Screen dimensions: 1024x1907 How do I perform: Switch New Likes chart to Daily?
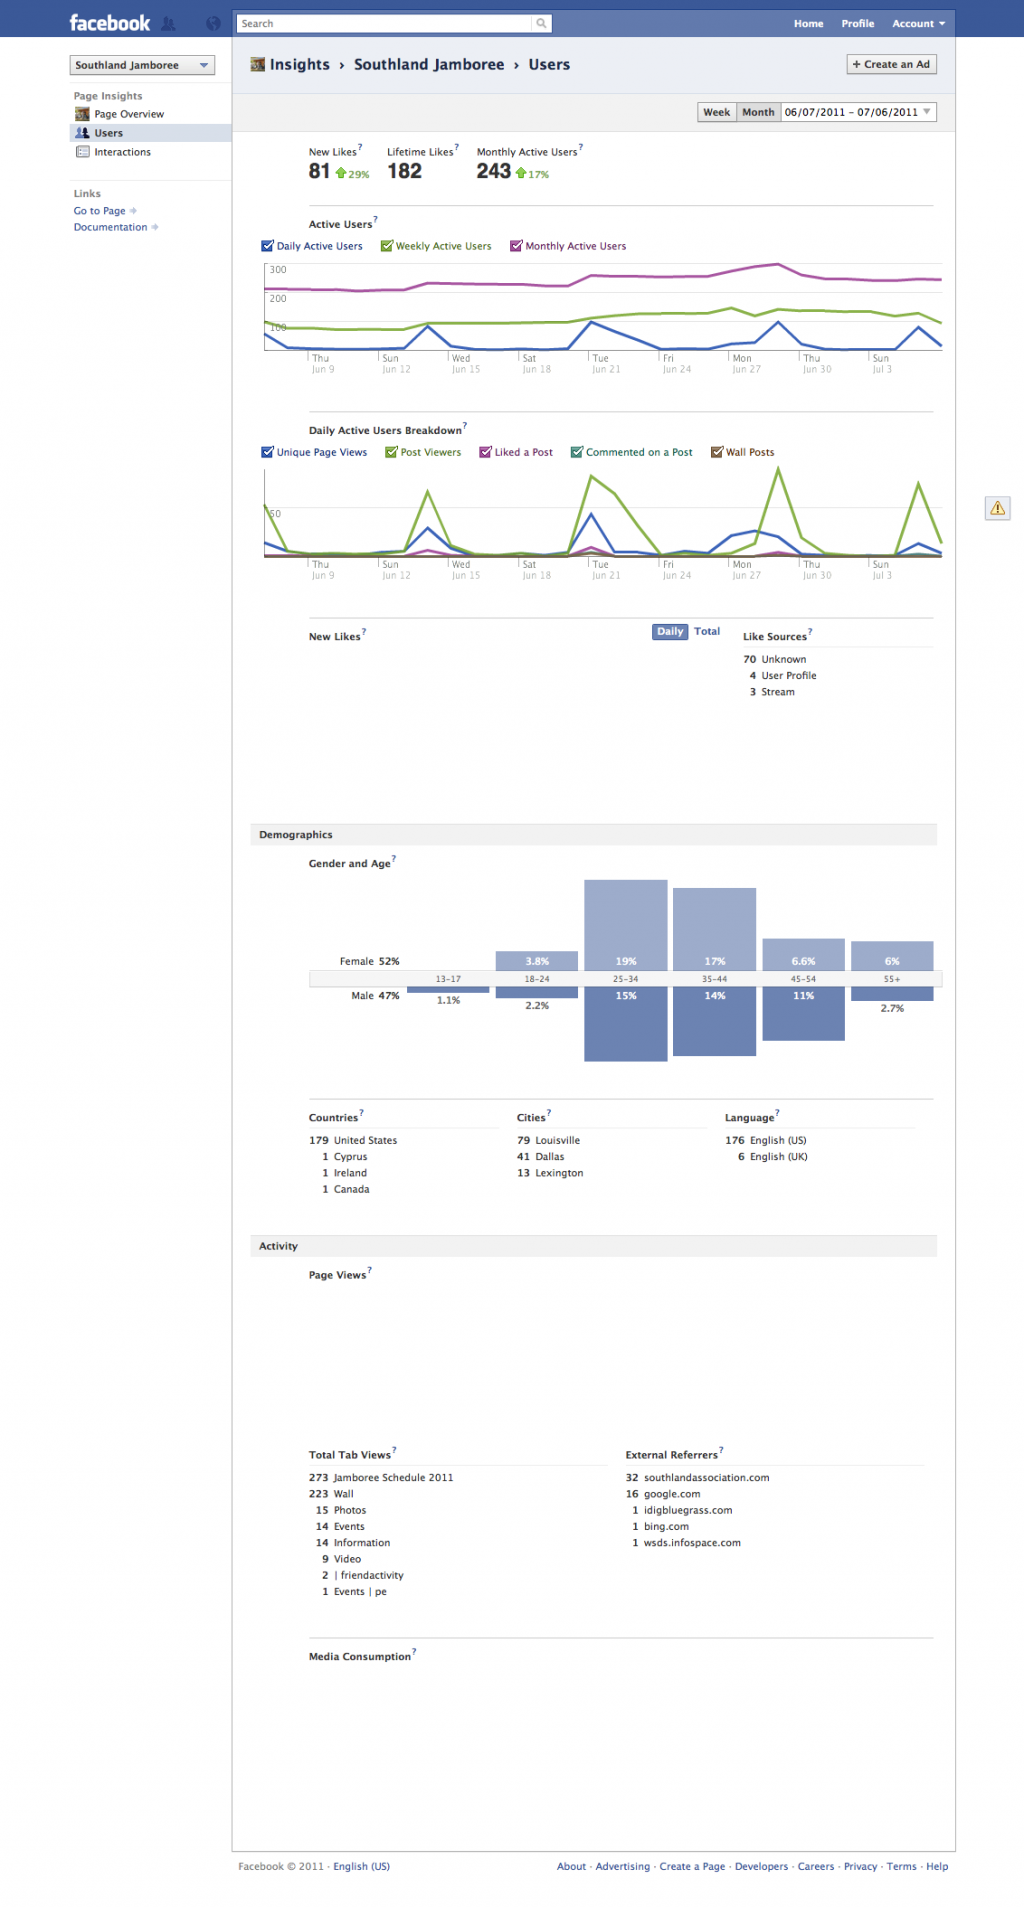click(670, 631)
